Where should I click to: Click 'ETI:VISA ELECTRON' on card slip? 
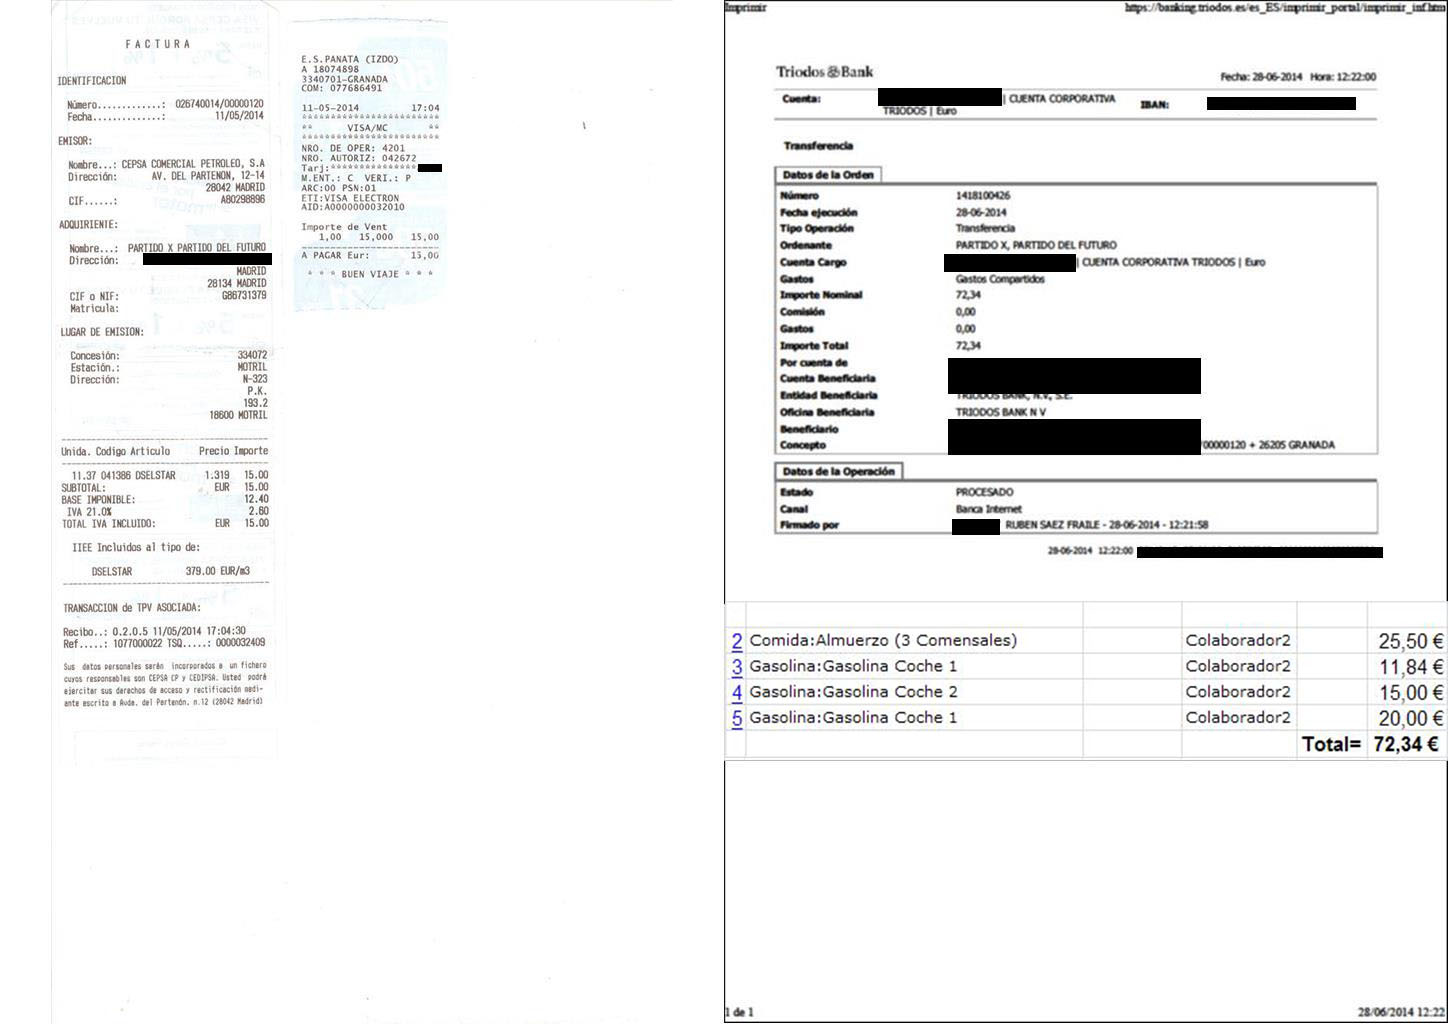(x=350, y=198)
